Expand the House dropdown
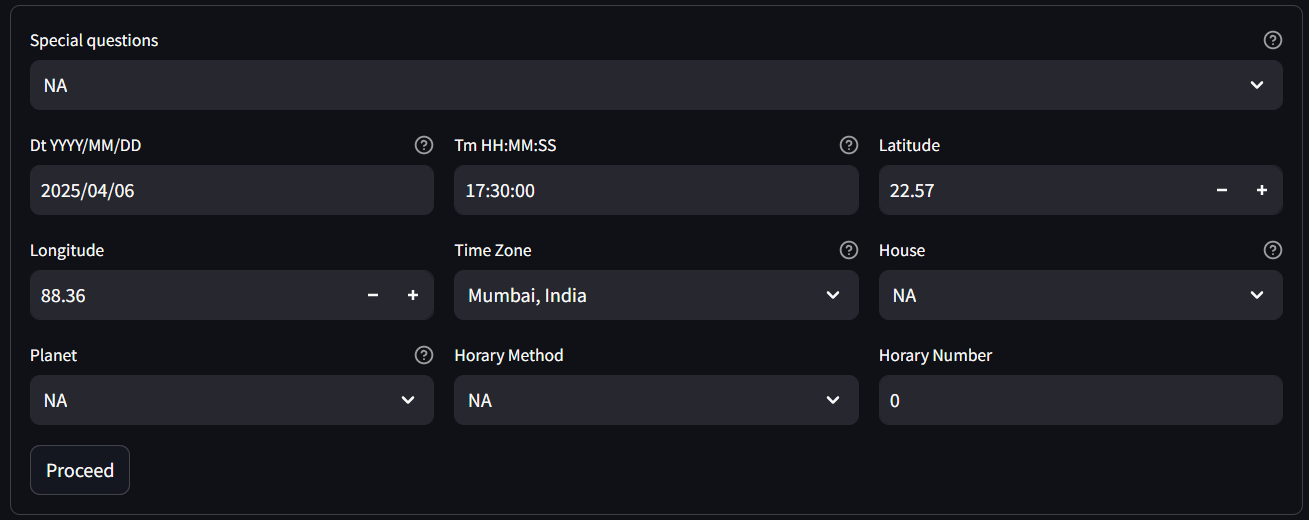This screenshot has width=1309, height=520. click(x=1081, y=295)
